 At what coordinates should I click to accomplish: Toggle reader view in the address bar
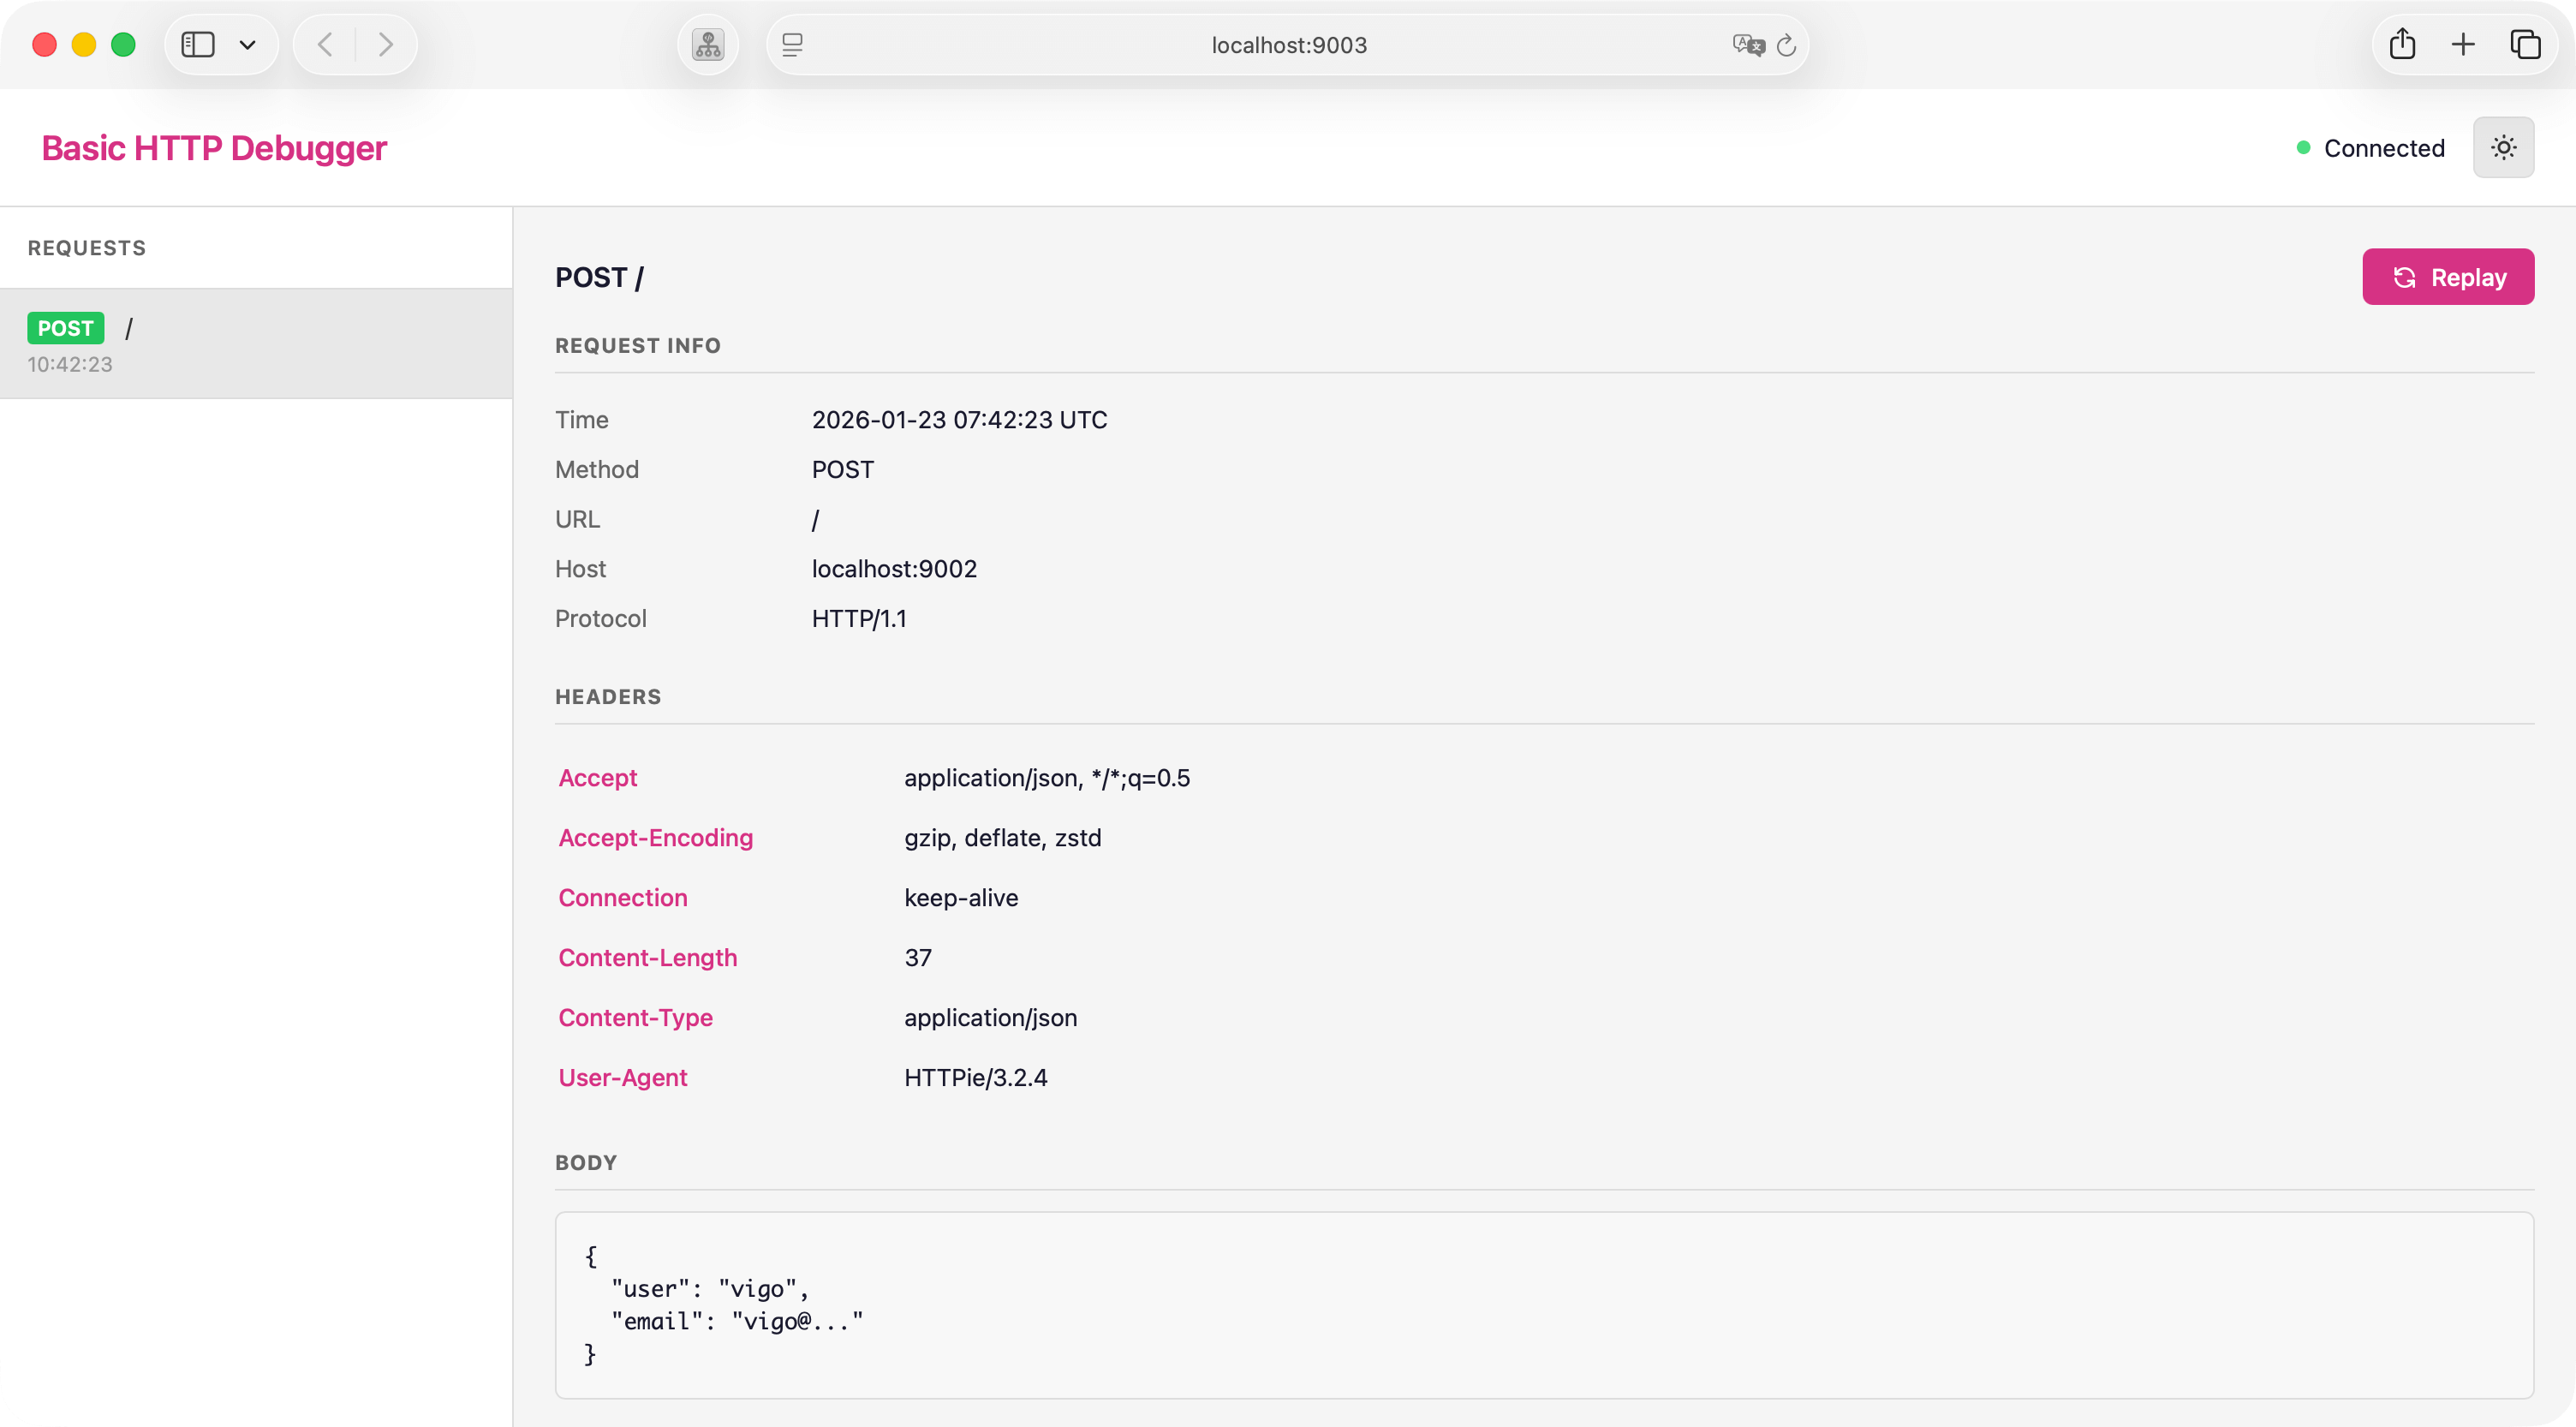point(791,45)
